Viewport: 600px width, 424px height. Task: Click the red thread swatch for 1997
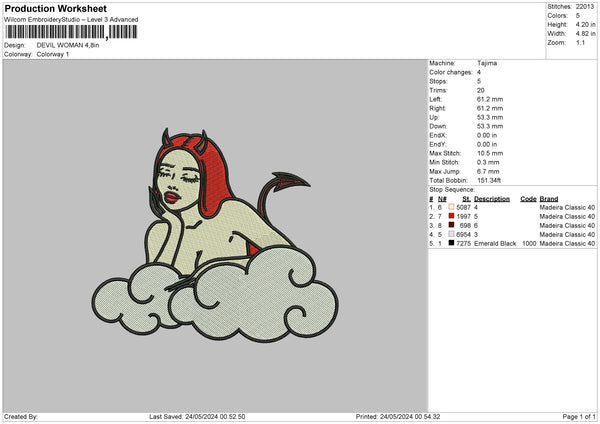tap(451, 216)
